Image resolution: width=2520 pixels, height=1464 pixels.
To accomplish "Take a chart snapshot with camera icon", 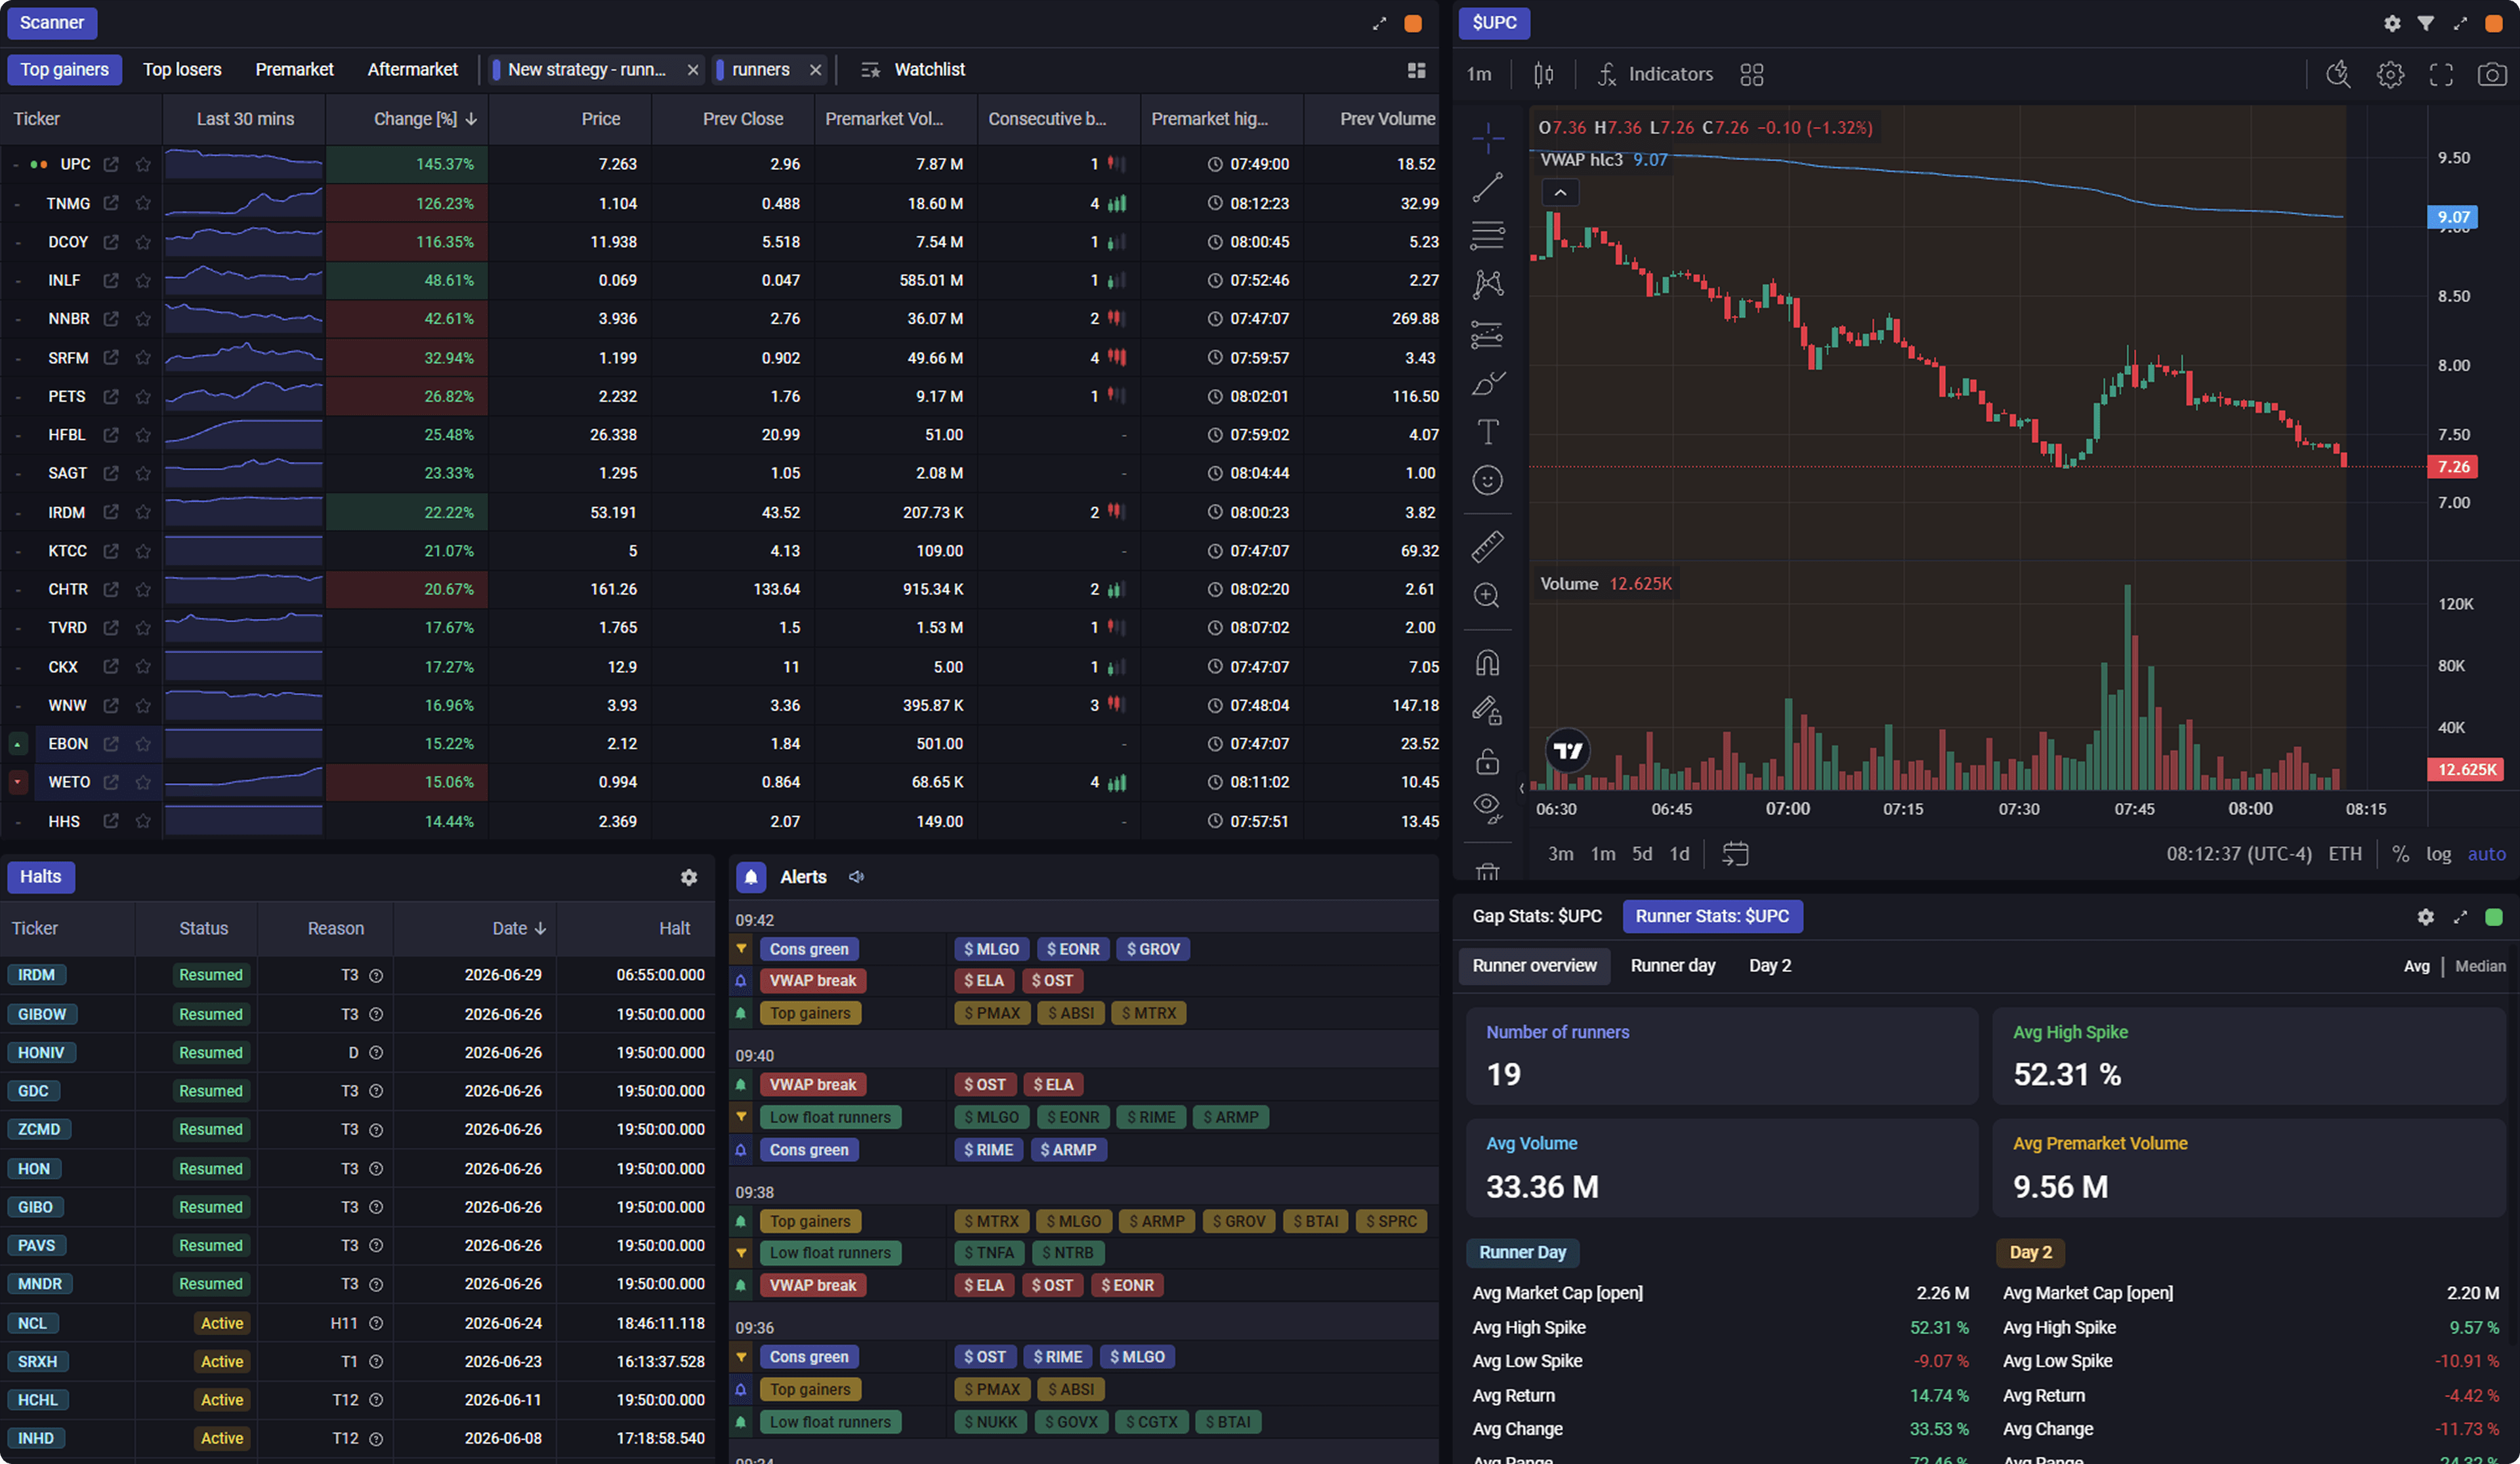I will 2492,74.
